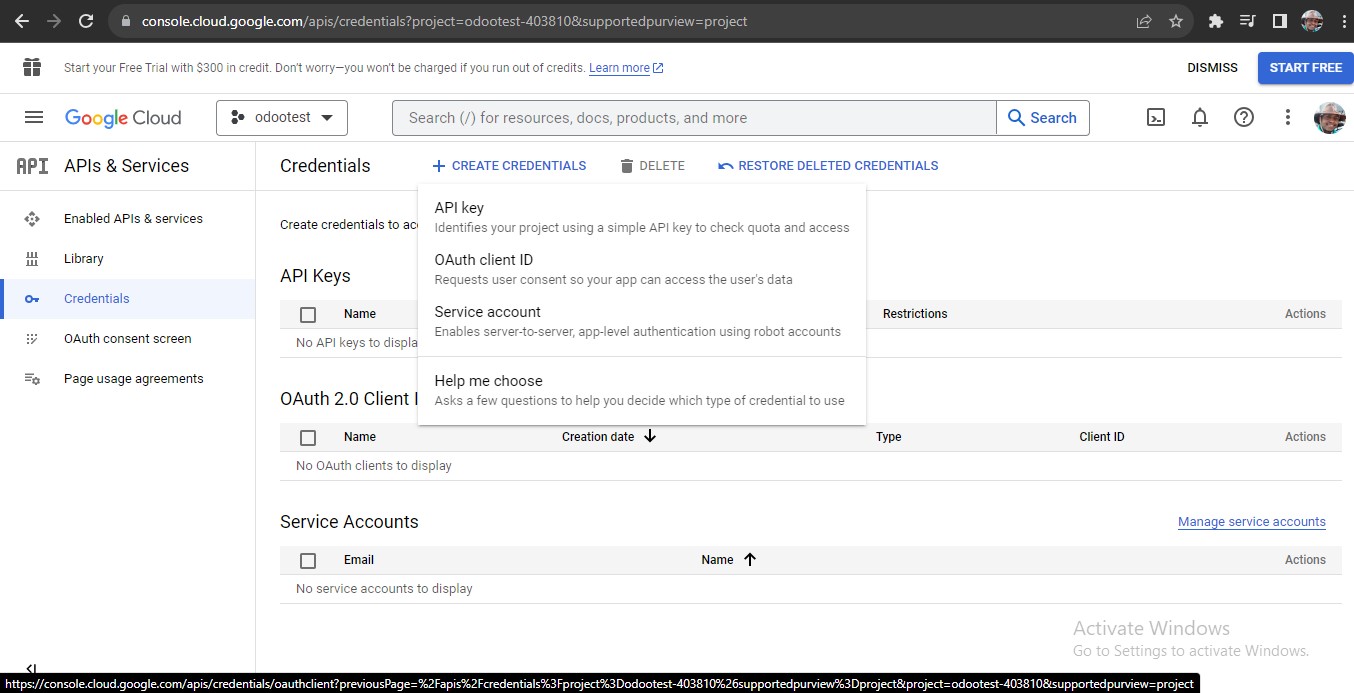
Task: Choose Help me choose menu option
Action: (x=642, y=390)
